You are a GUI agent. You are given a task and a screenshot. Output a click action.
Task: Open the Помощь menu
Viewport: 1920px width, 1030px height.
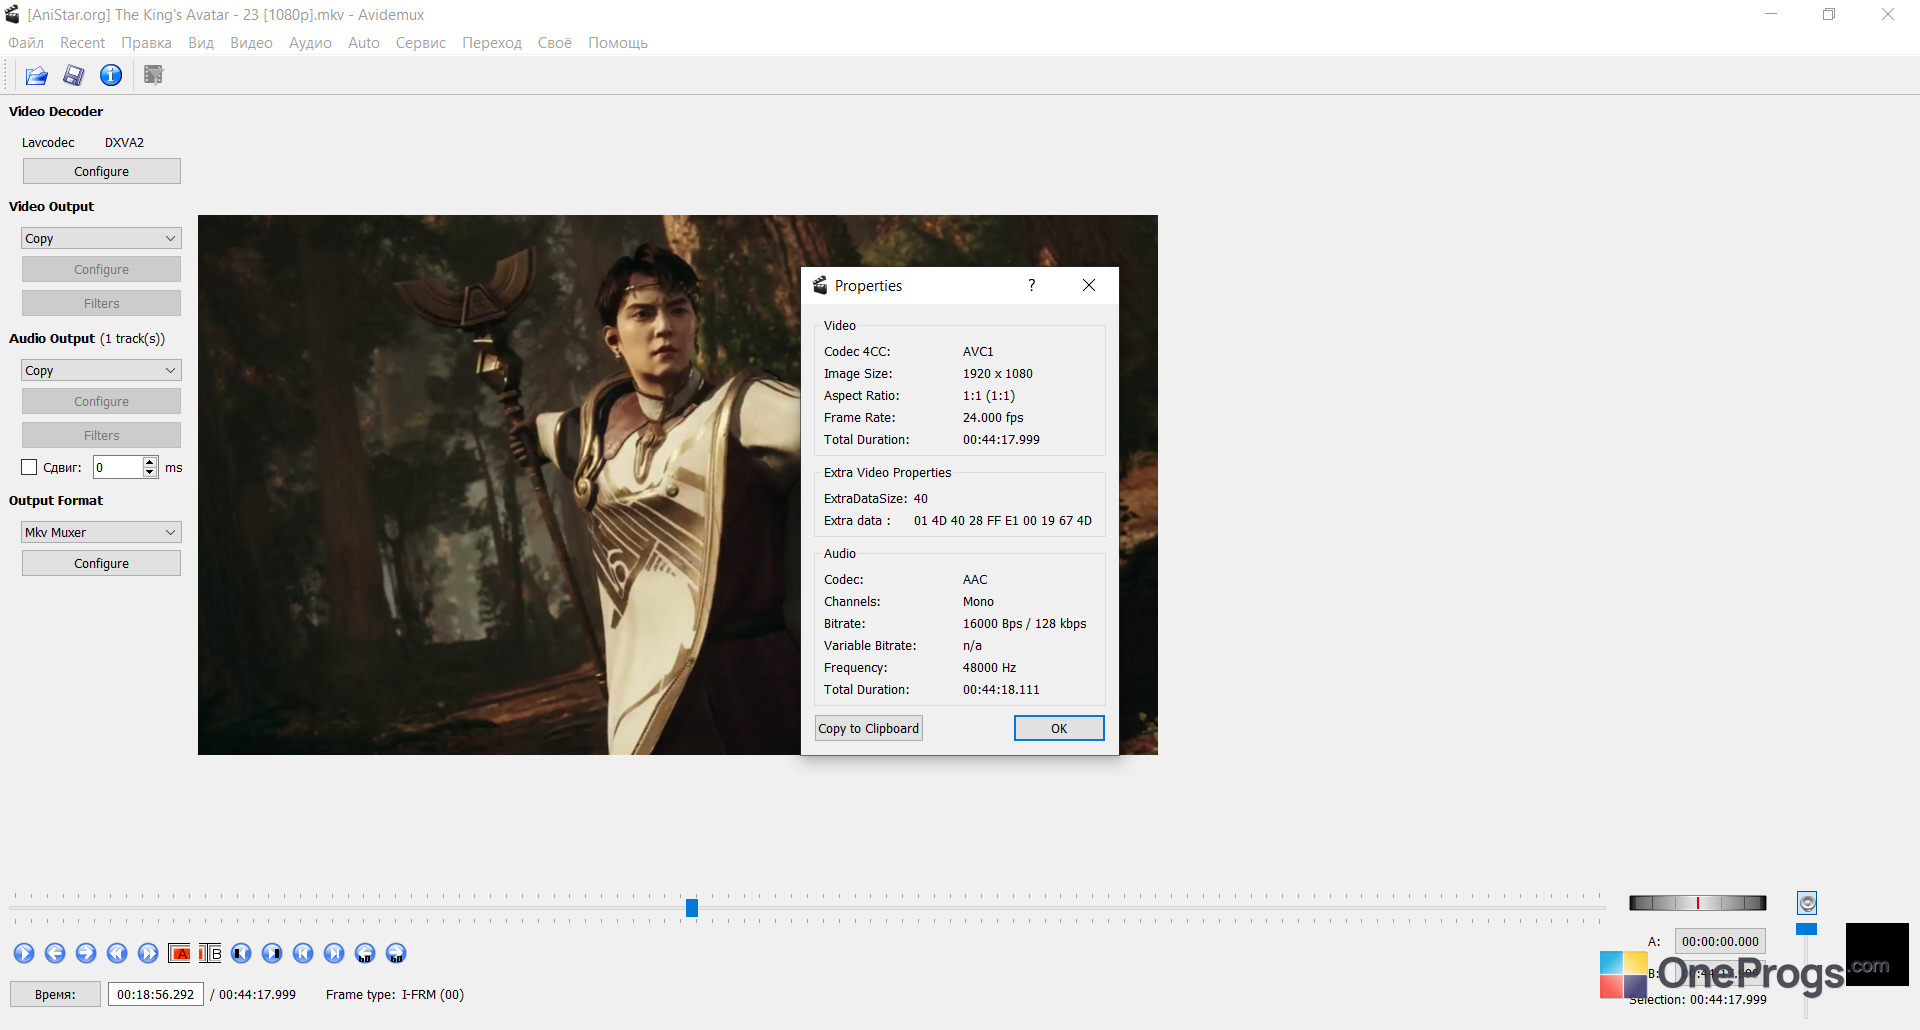point(618,43)
